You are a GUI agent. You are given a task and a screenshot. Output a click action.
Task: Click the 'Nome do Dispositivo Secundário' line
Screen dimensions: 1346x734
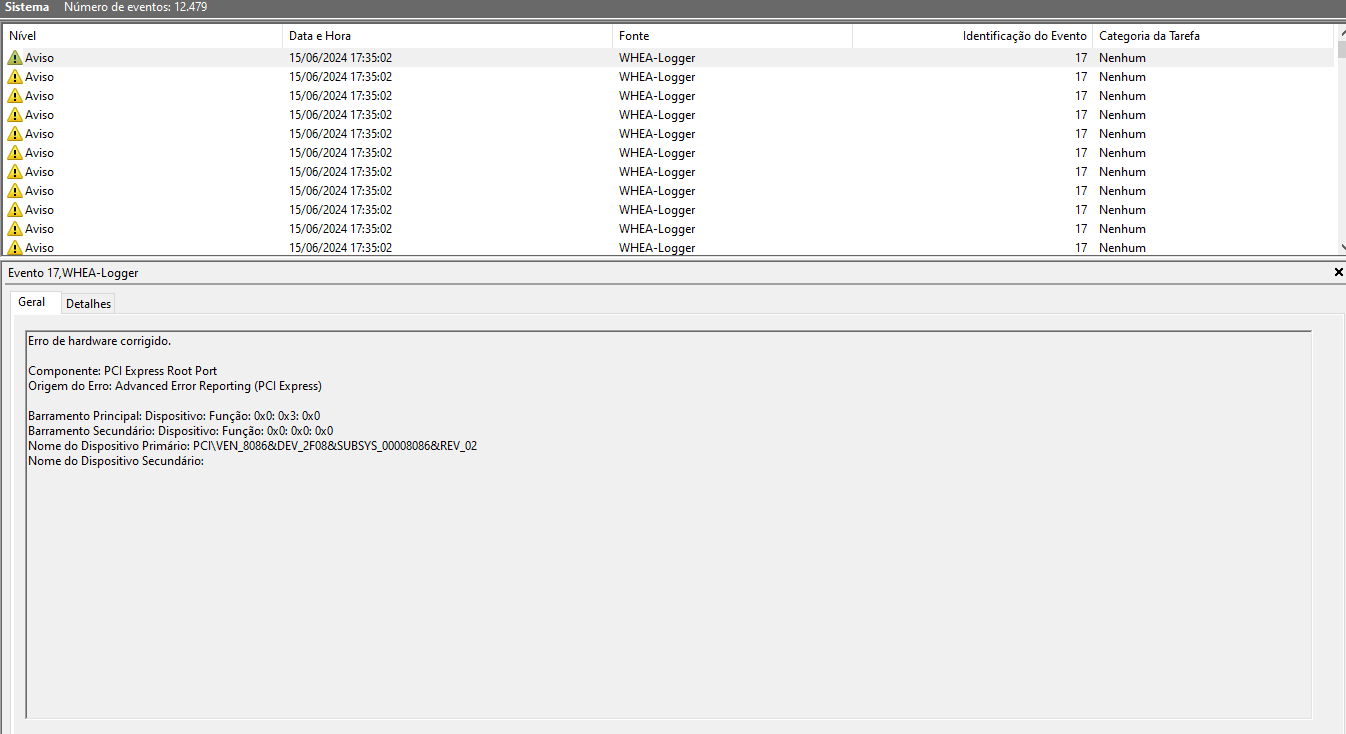(x=116, y=461)
